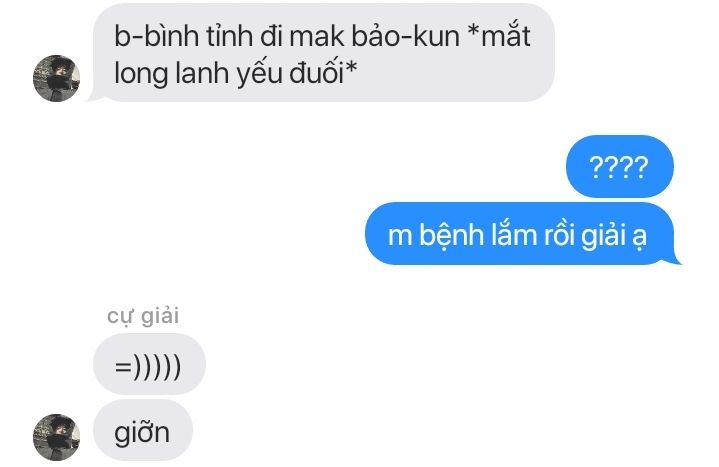The width and height of the screenshot is (719, 467).
Task: Click the word 'mak' in received message
Action: (317, 36)
